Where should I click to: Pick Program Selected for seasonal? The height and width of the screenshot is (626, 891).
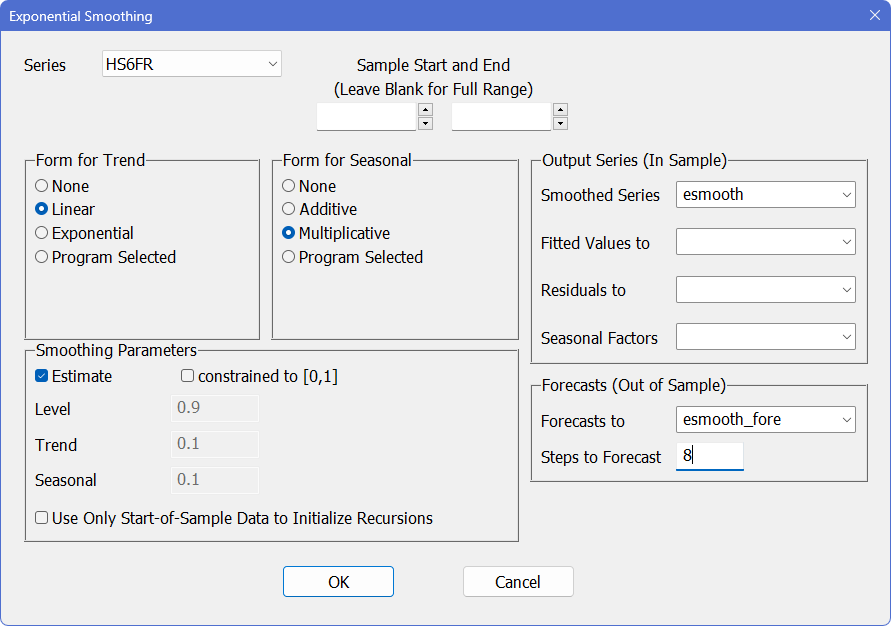[x=289, y=257]
